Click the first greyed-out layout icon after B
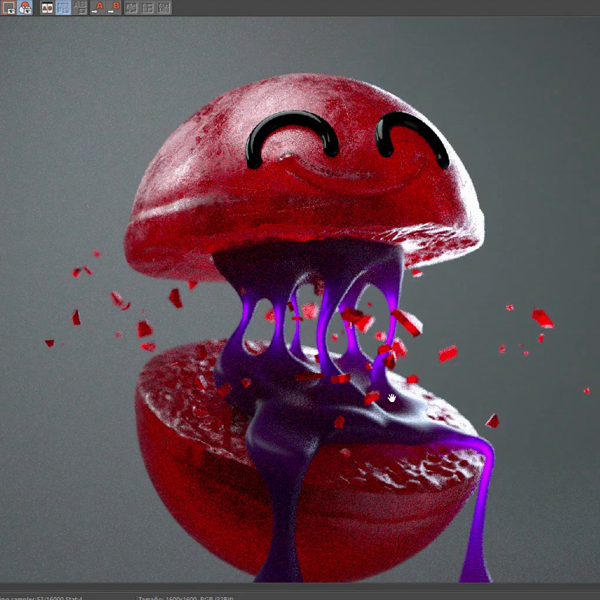 click(131, 7)
